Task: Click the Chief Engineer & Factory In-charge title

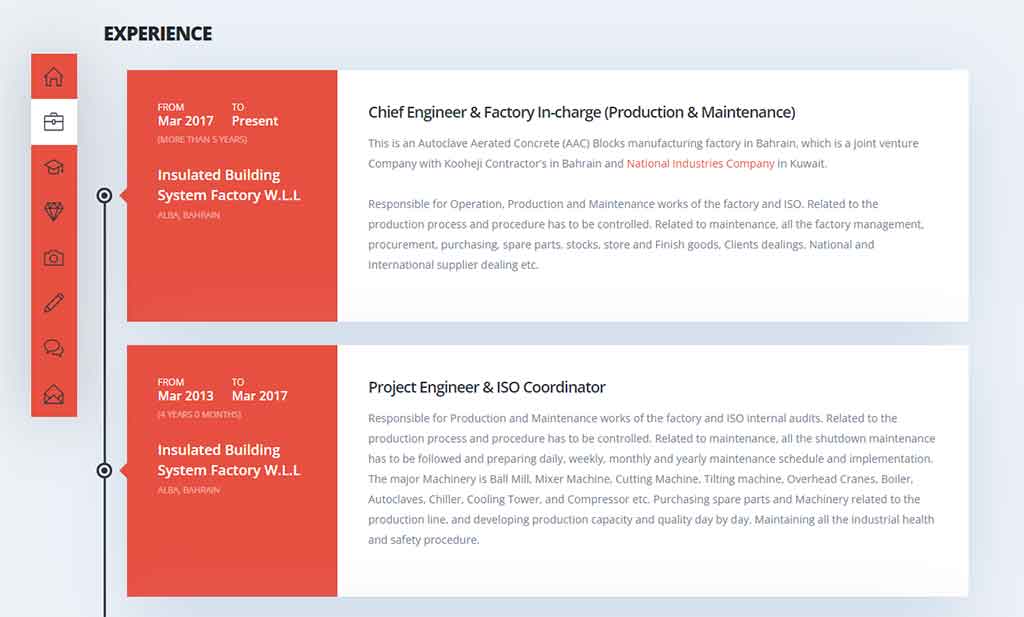Action: 581,112
